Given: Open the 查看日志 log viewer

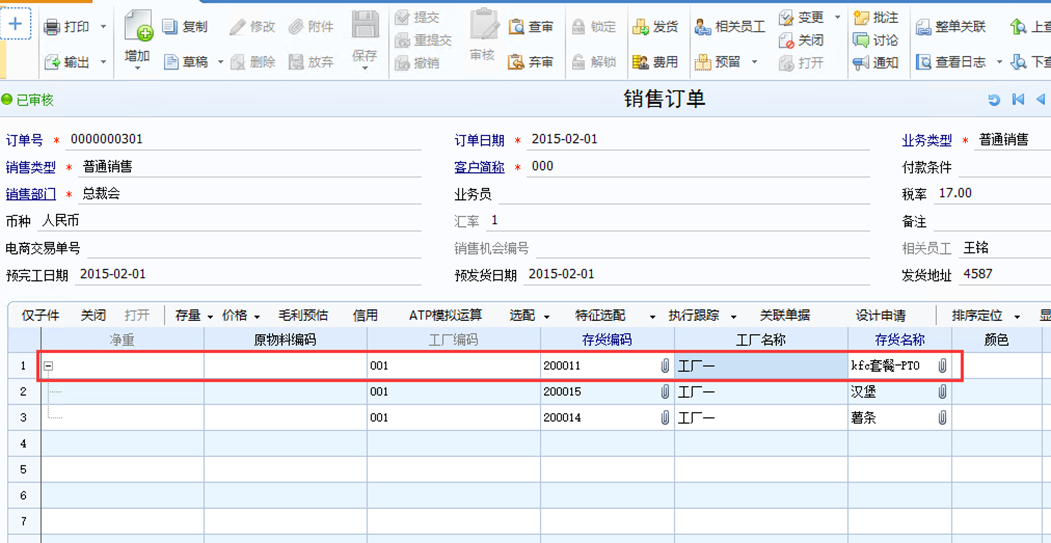Looking at the screenshot, I should [951, 62].
